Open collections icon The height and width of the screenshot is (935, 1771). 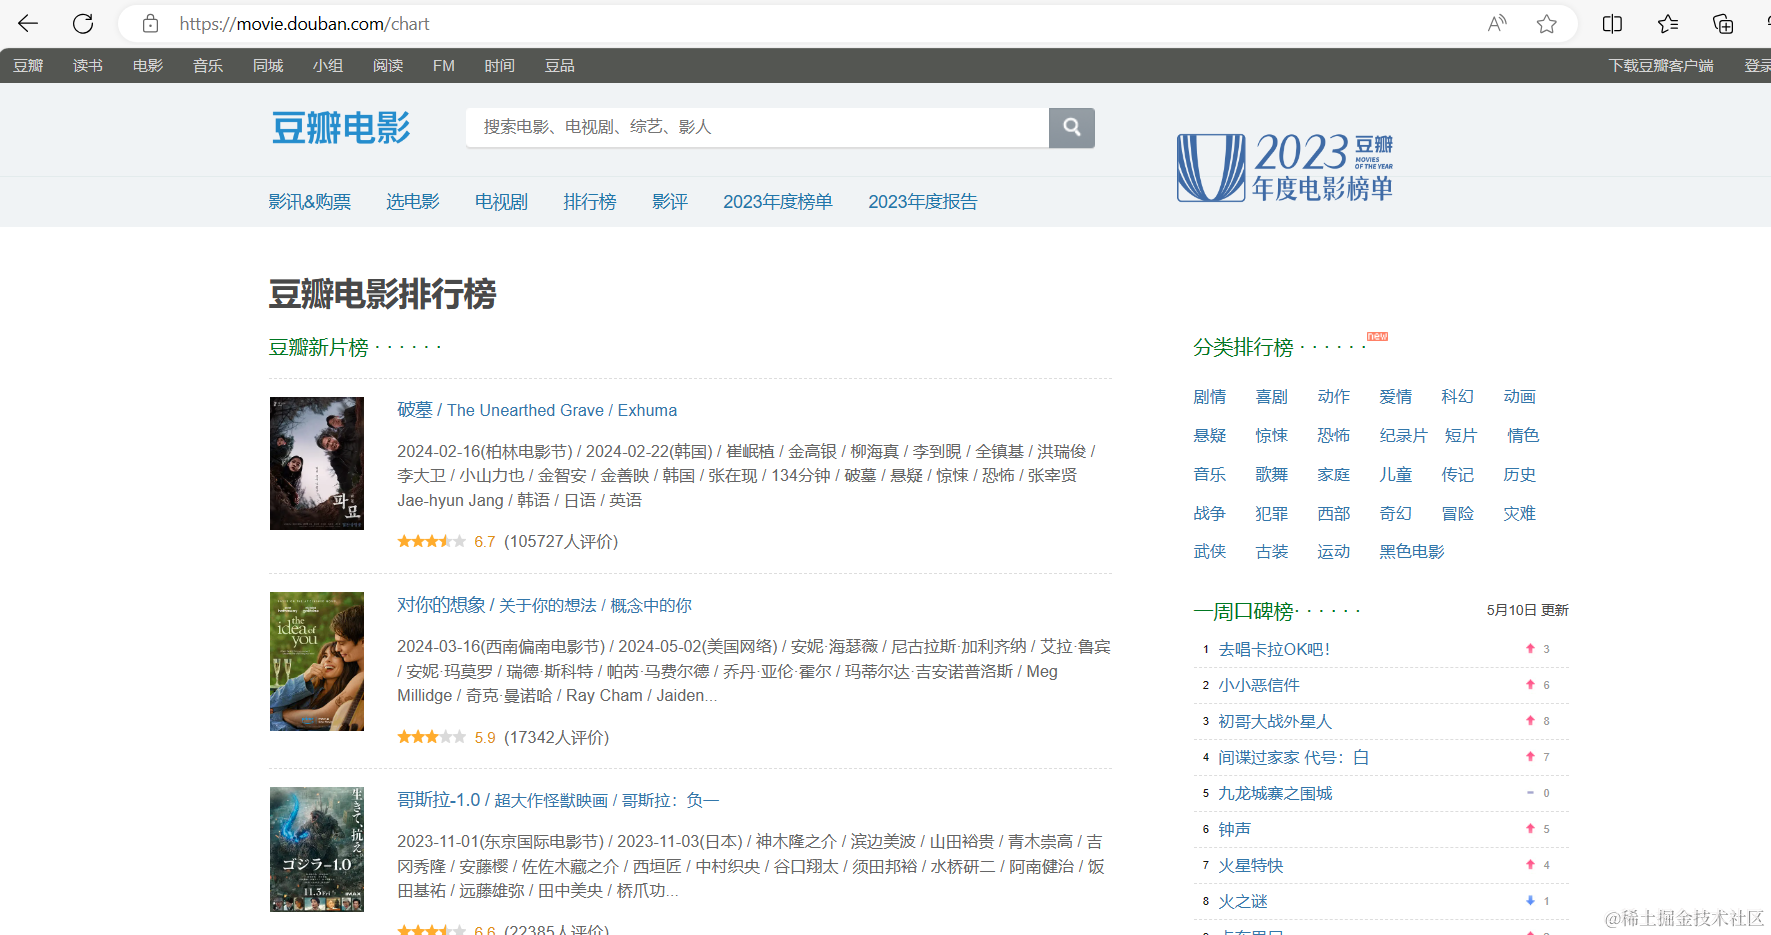(x=1723, y=23)
